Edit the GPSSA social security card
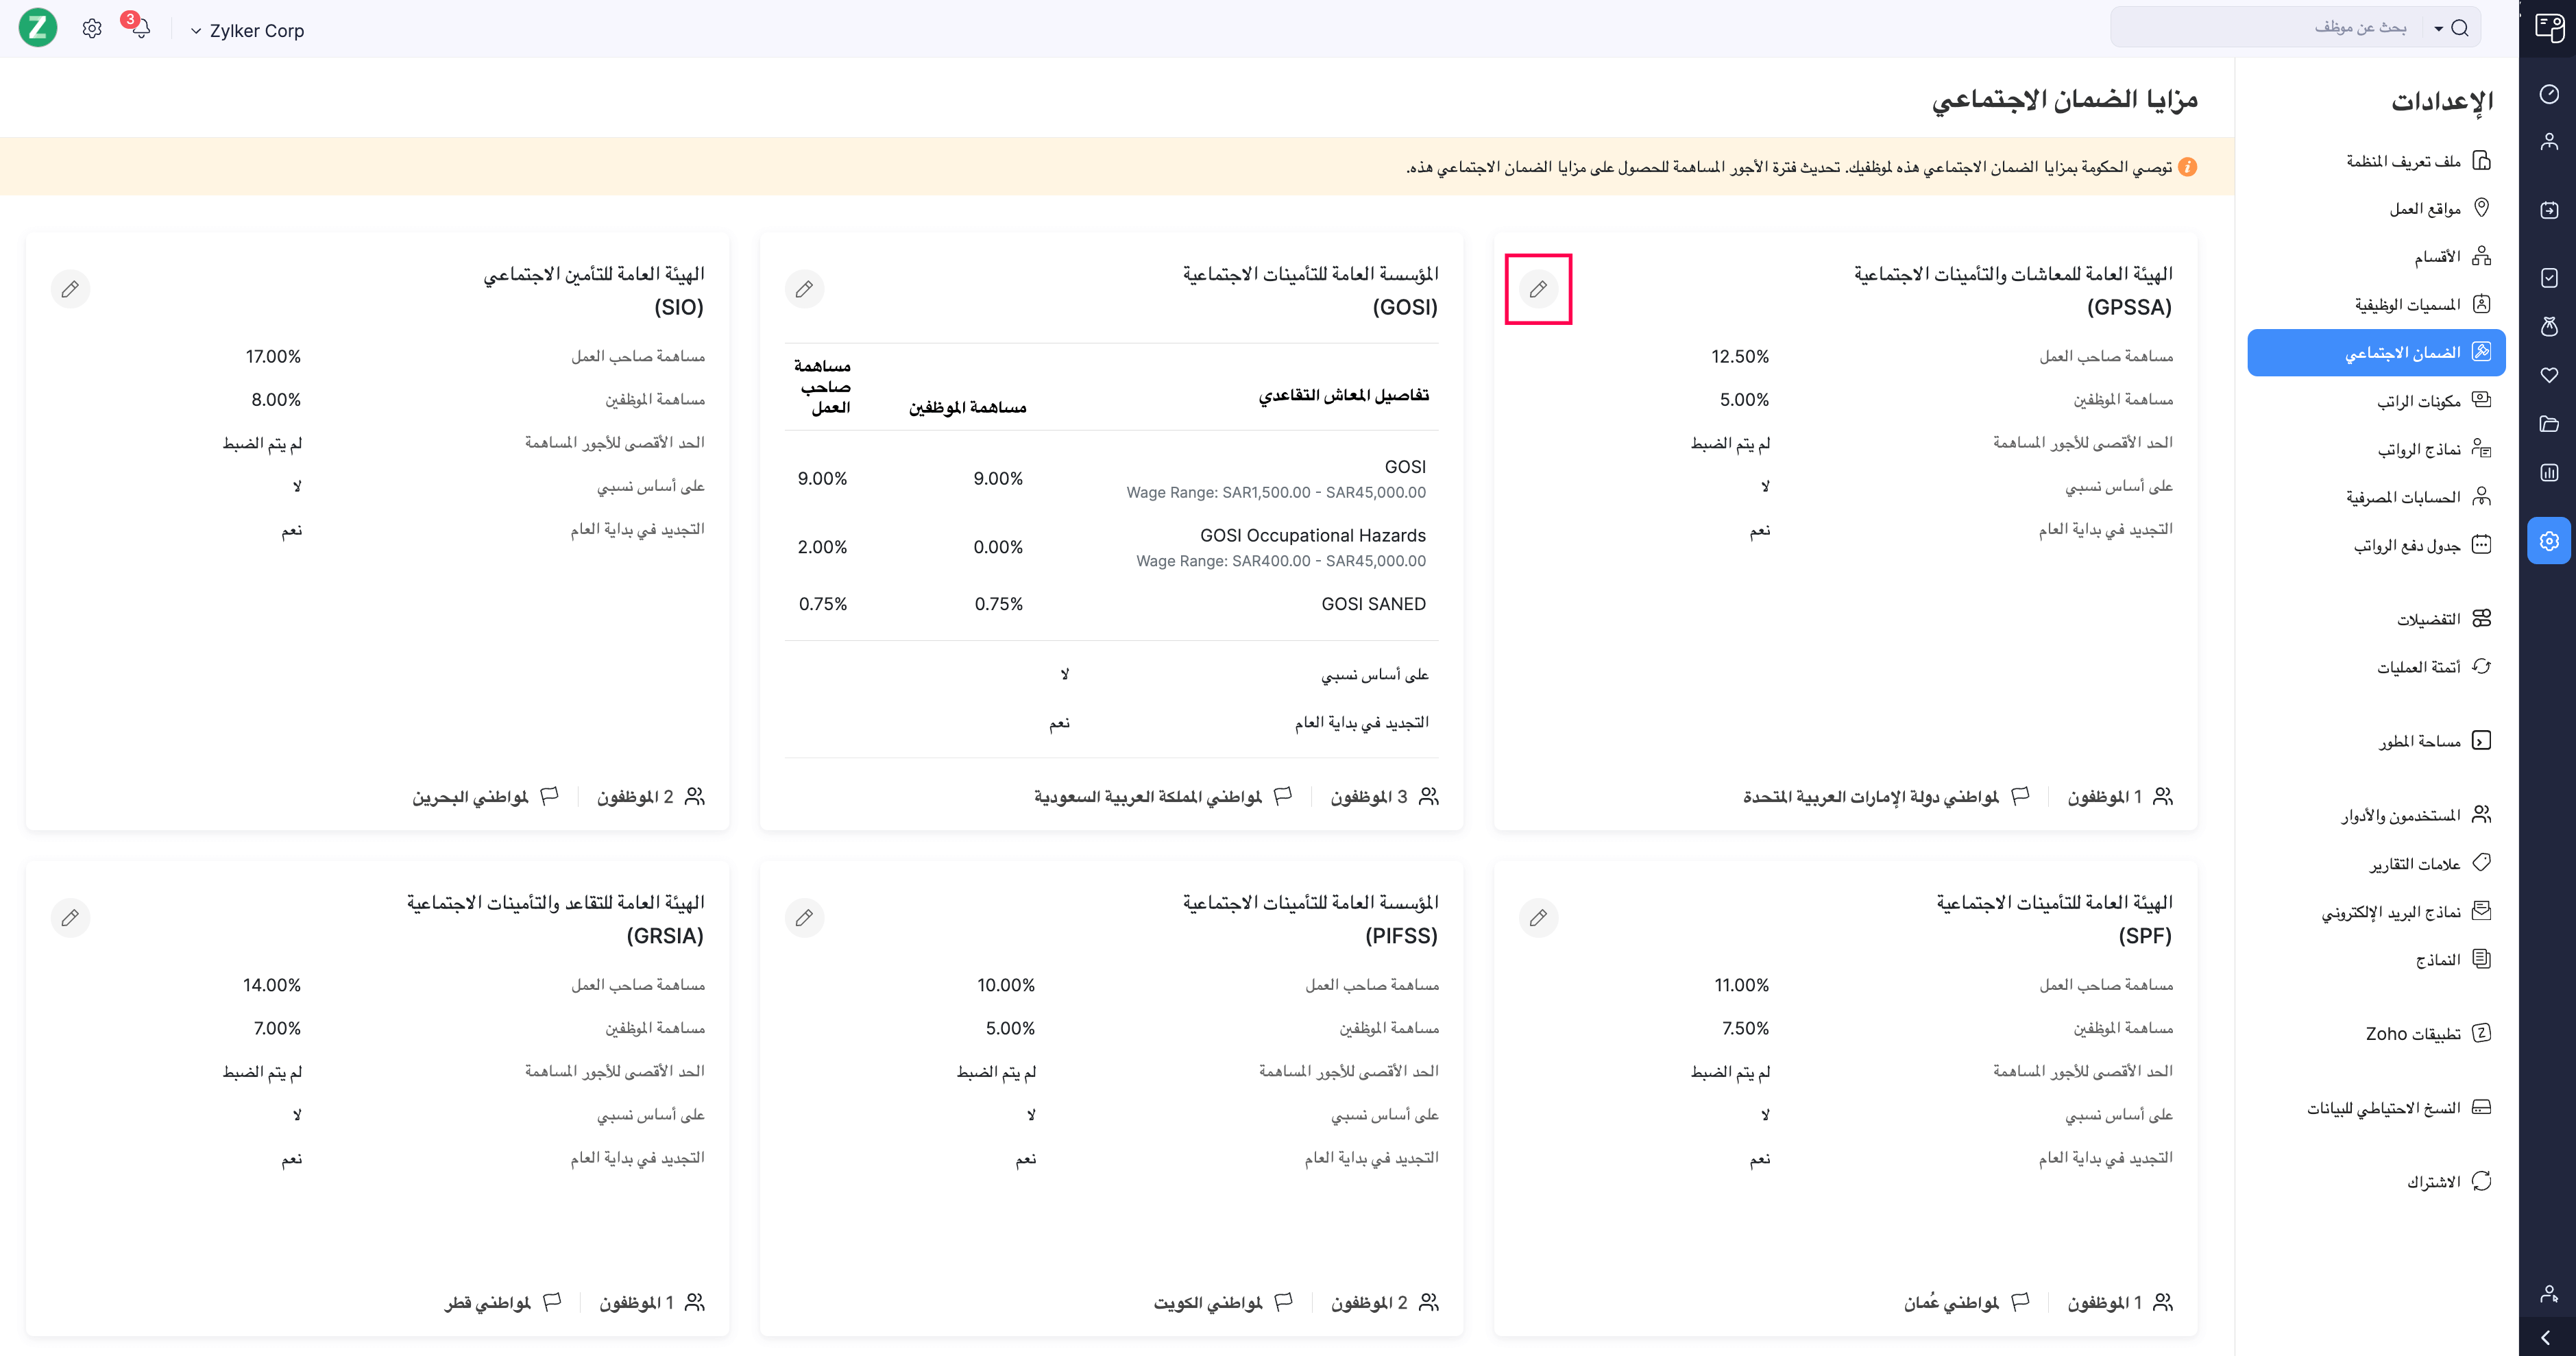The height and width of the screenshot is (1356, 2576). point(1538,289)
